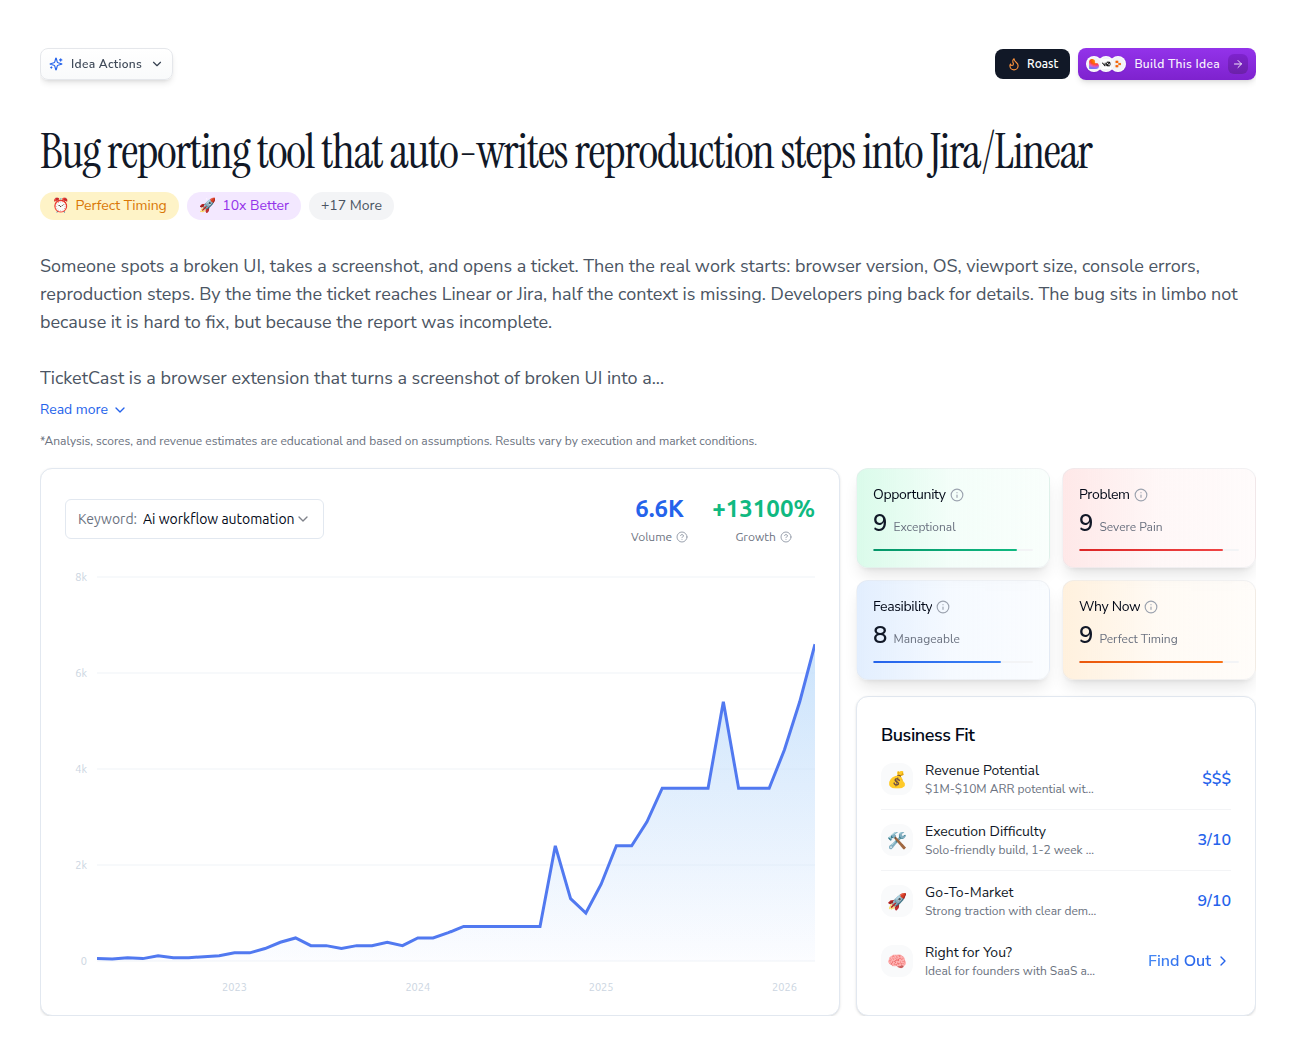Click the avatar logos on Build This Idea
Viewport: 1296px width, 1056px height.
[x=1106, y=64]
